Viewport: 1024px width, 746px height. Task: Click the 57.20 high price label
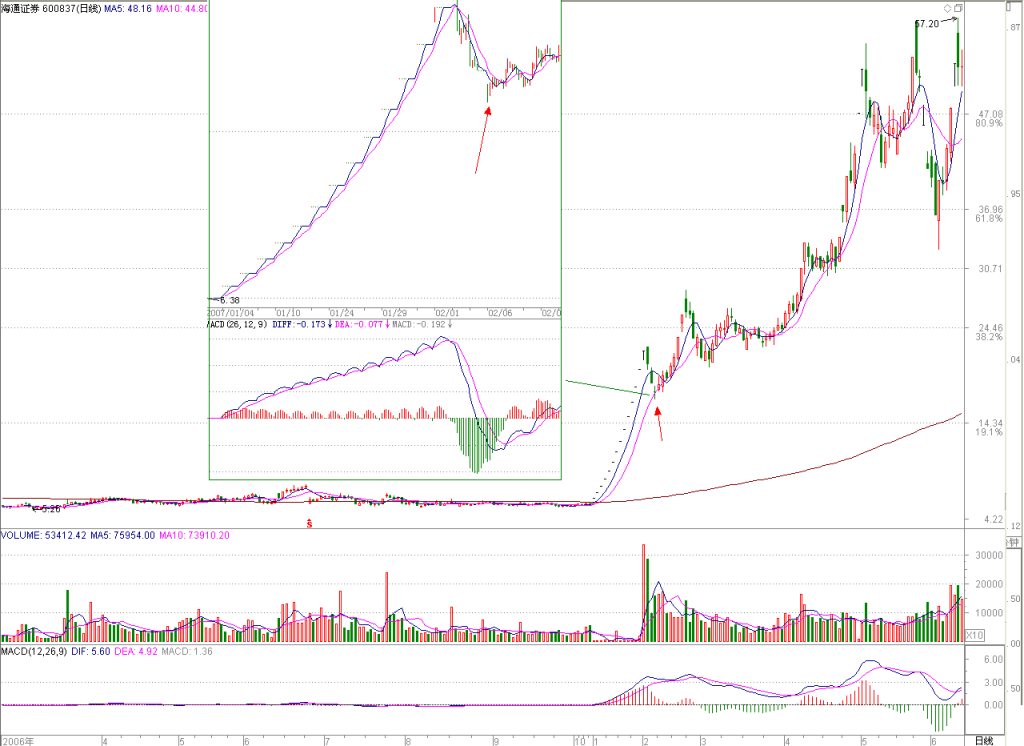pyautogui.click(x=927, y=24)
